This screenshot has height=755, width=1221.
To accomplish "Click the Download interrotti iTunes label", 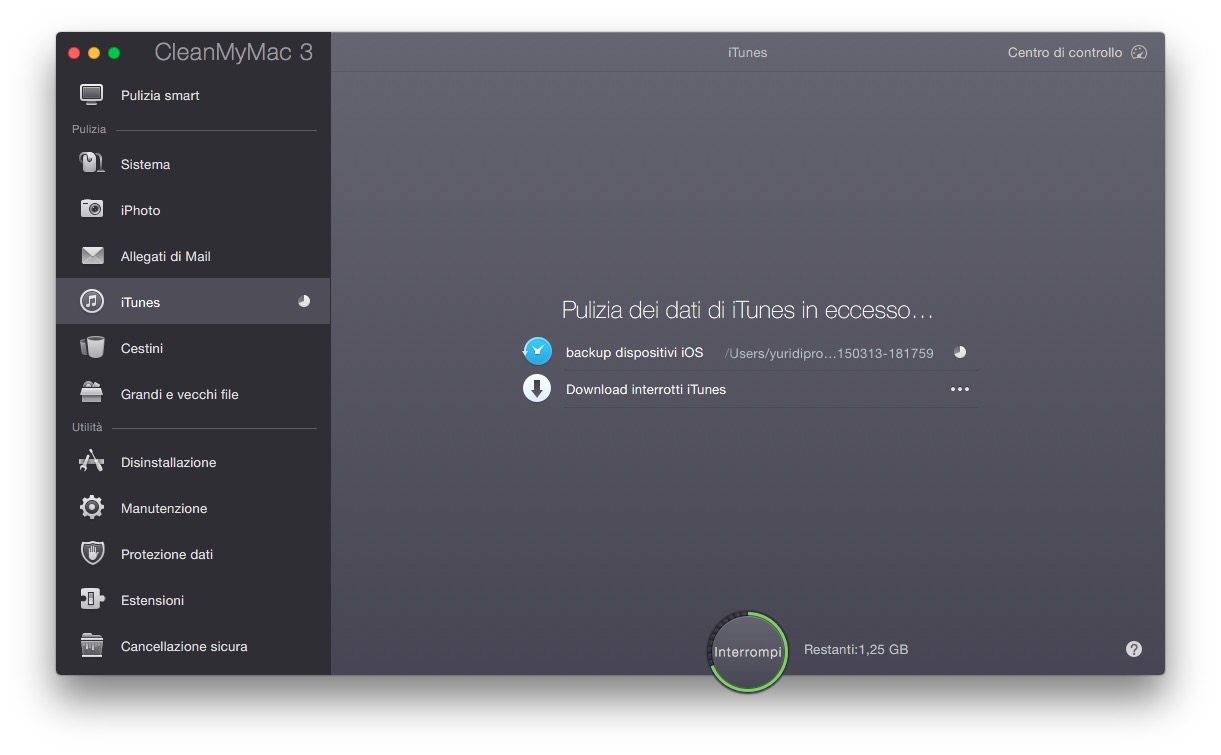I will point(646,389).
